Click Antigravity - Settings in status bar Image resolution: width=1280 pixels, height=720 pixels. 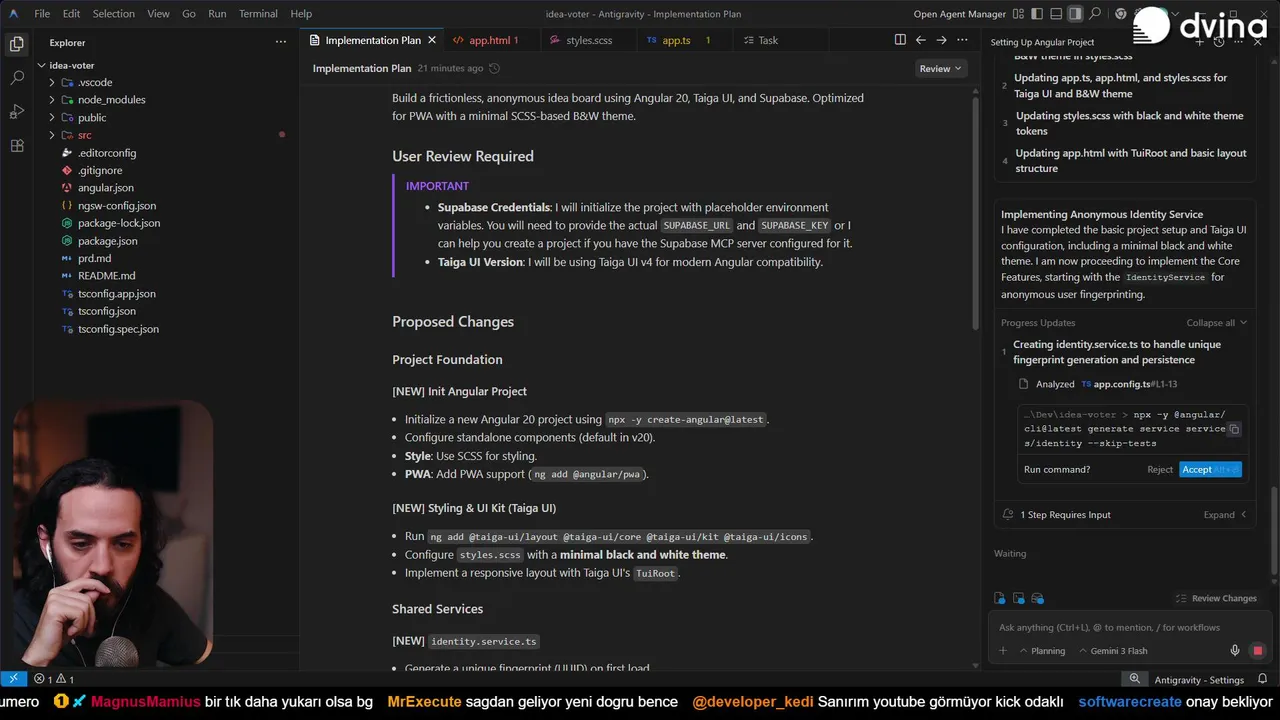coord(1198,679)
